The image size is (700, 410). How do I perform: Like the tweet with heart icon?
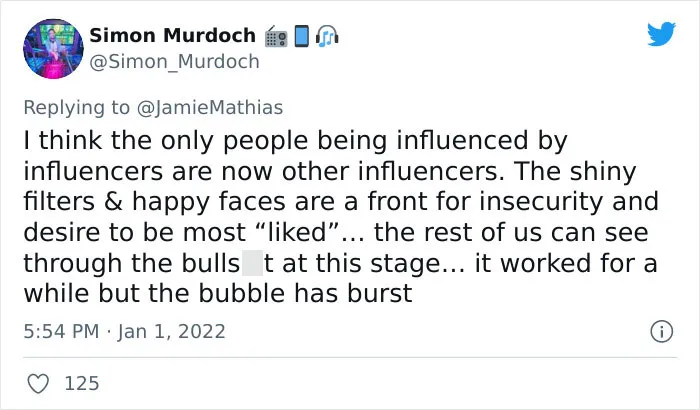point(38,384)
